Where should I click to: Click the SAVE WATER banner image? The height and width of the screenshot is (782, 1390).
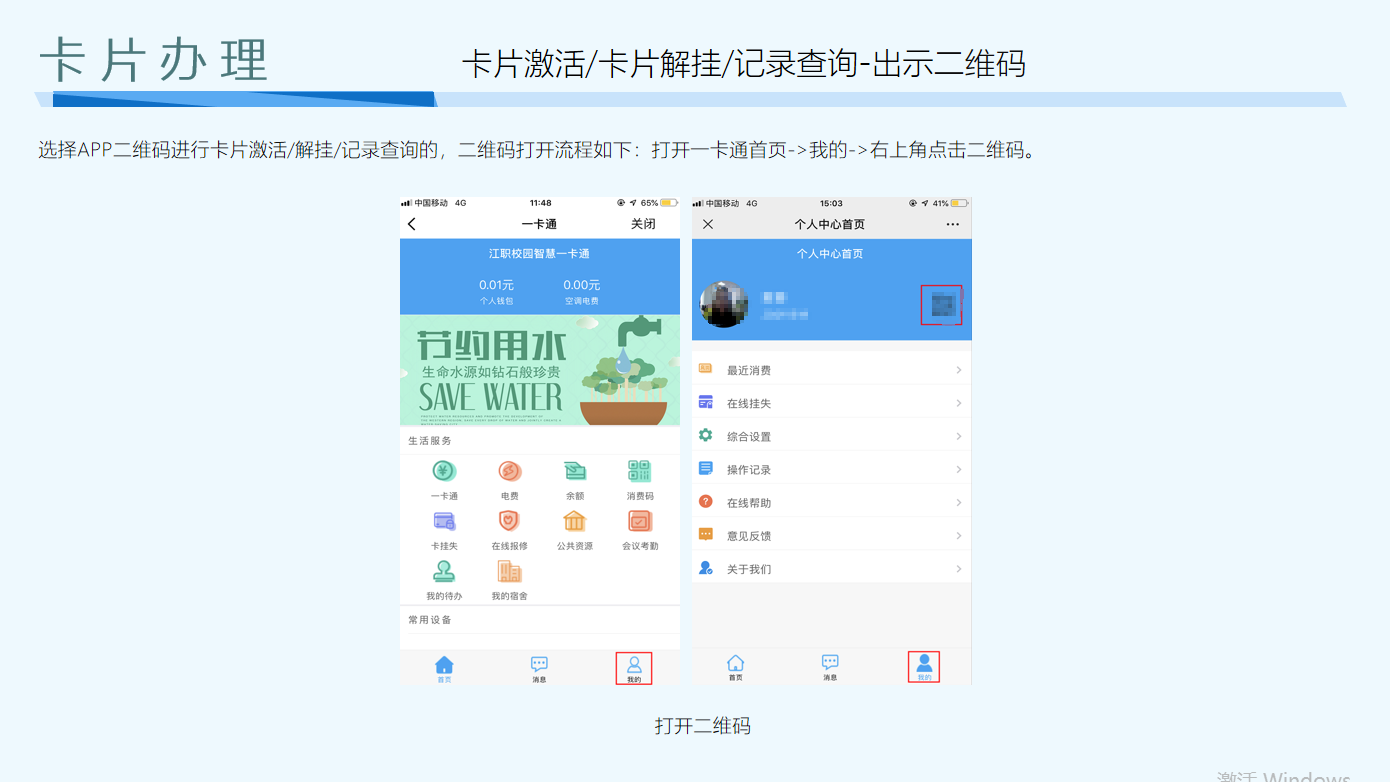pyautogui.click(x=540, y=371)
